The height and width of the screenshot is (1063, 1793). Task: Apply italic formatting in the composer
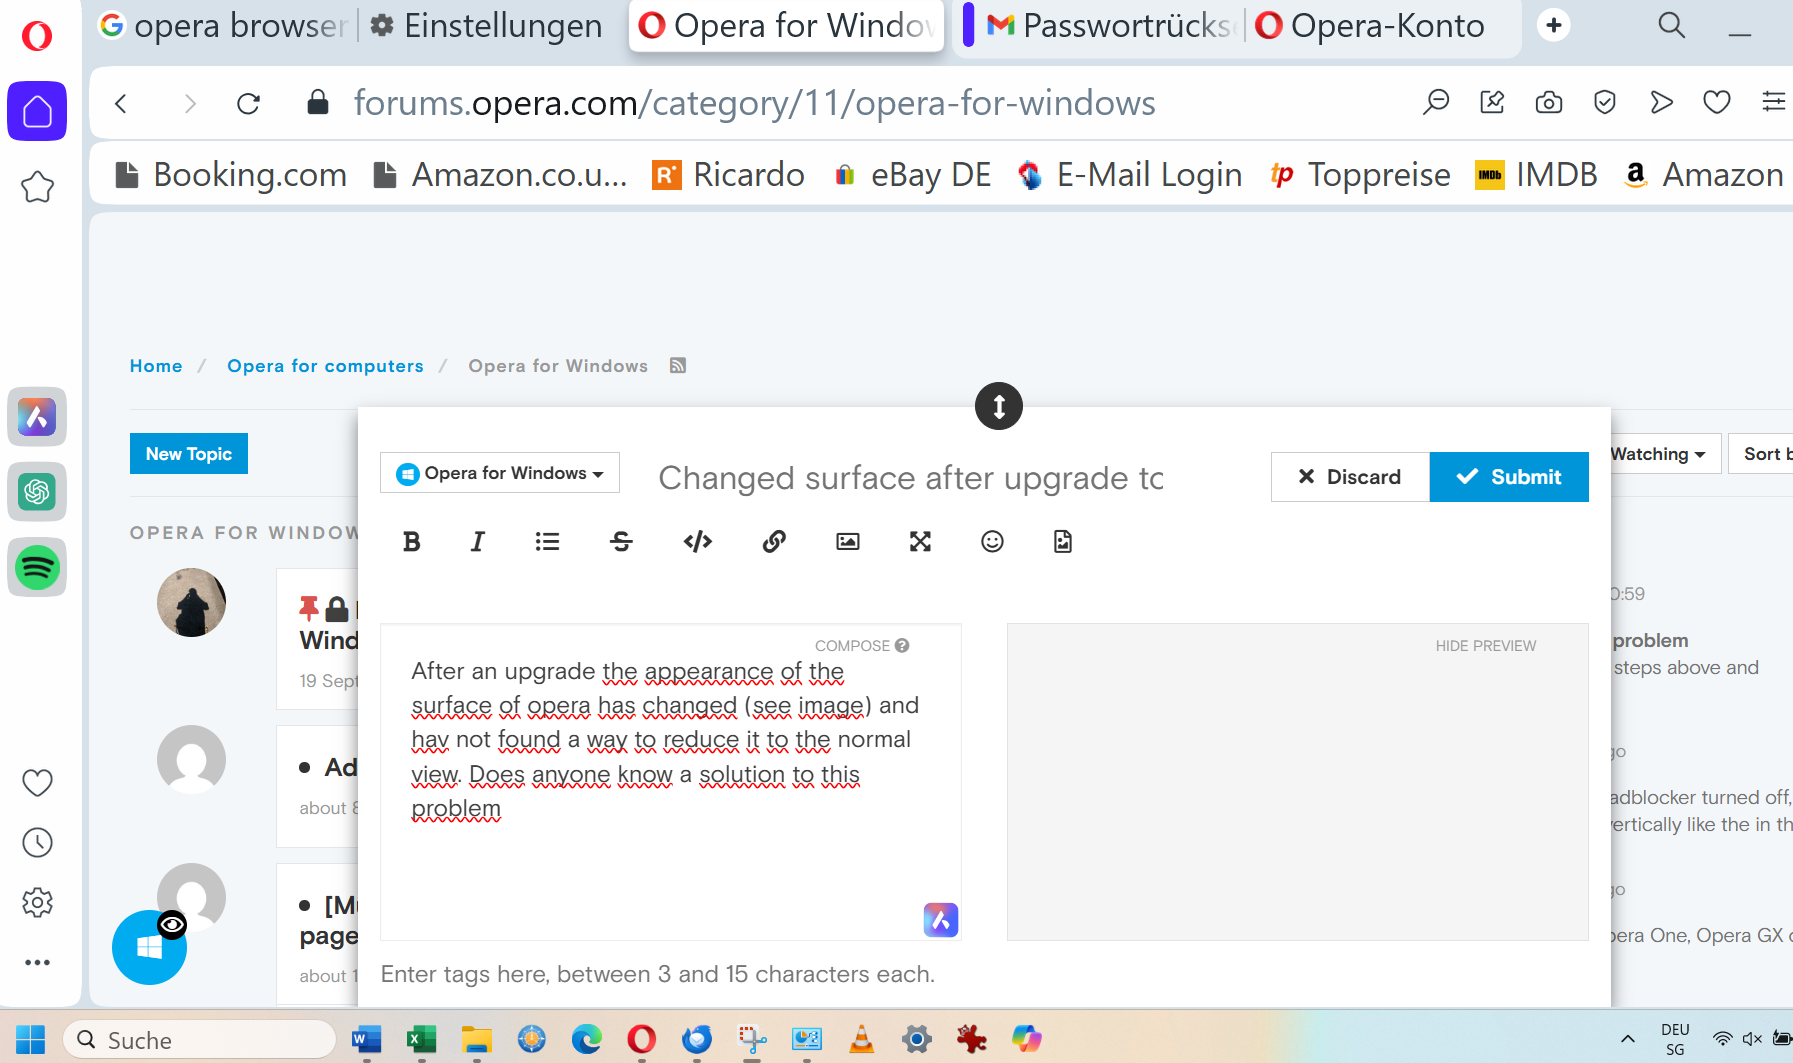tap(478, 542)
